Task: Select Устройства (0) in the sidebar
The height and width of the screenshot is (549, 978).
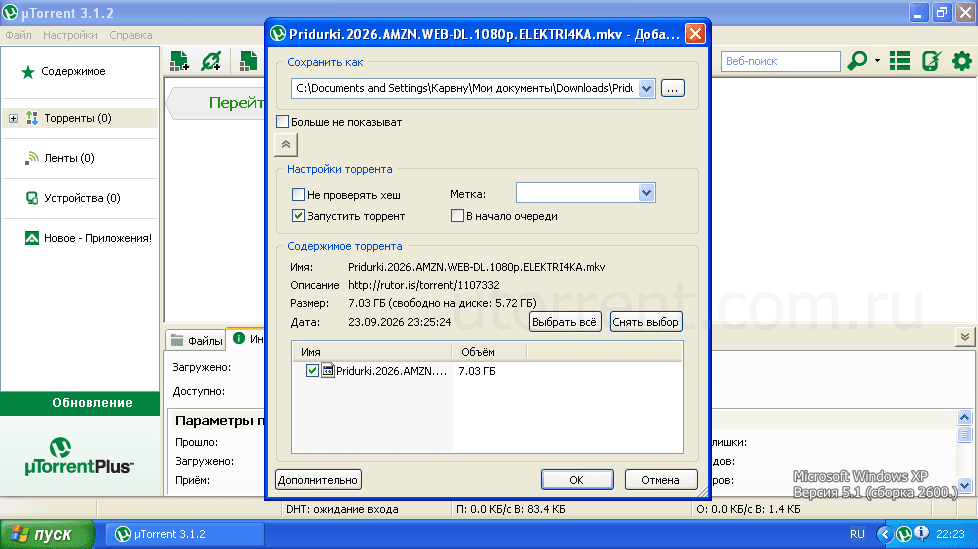Action: click(80, 198)
